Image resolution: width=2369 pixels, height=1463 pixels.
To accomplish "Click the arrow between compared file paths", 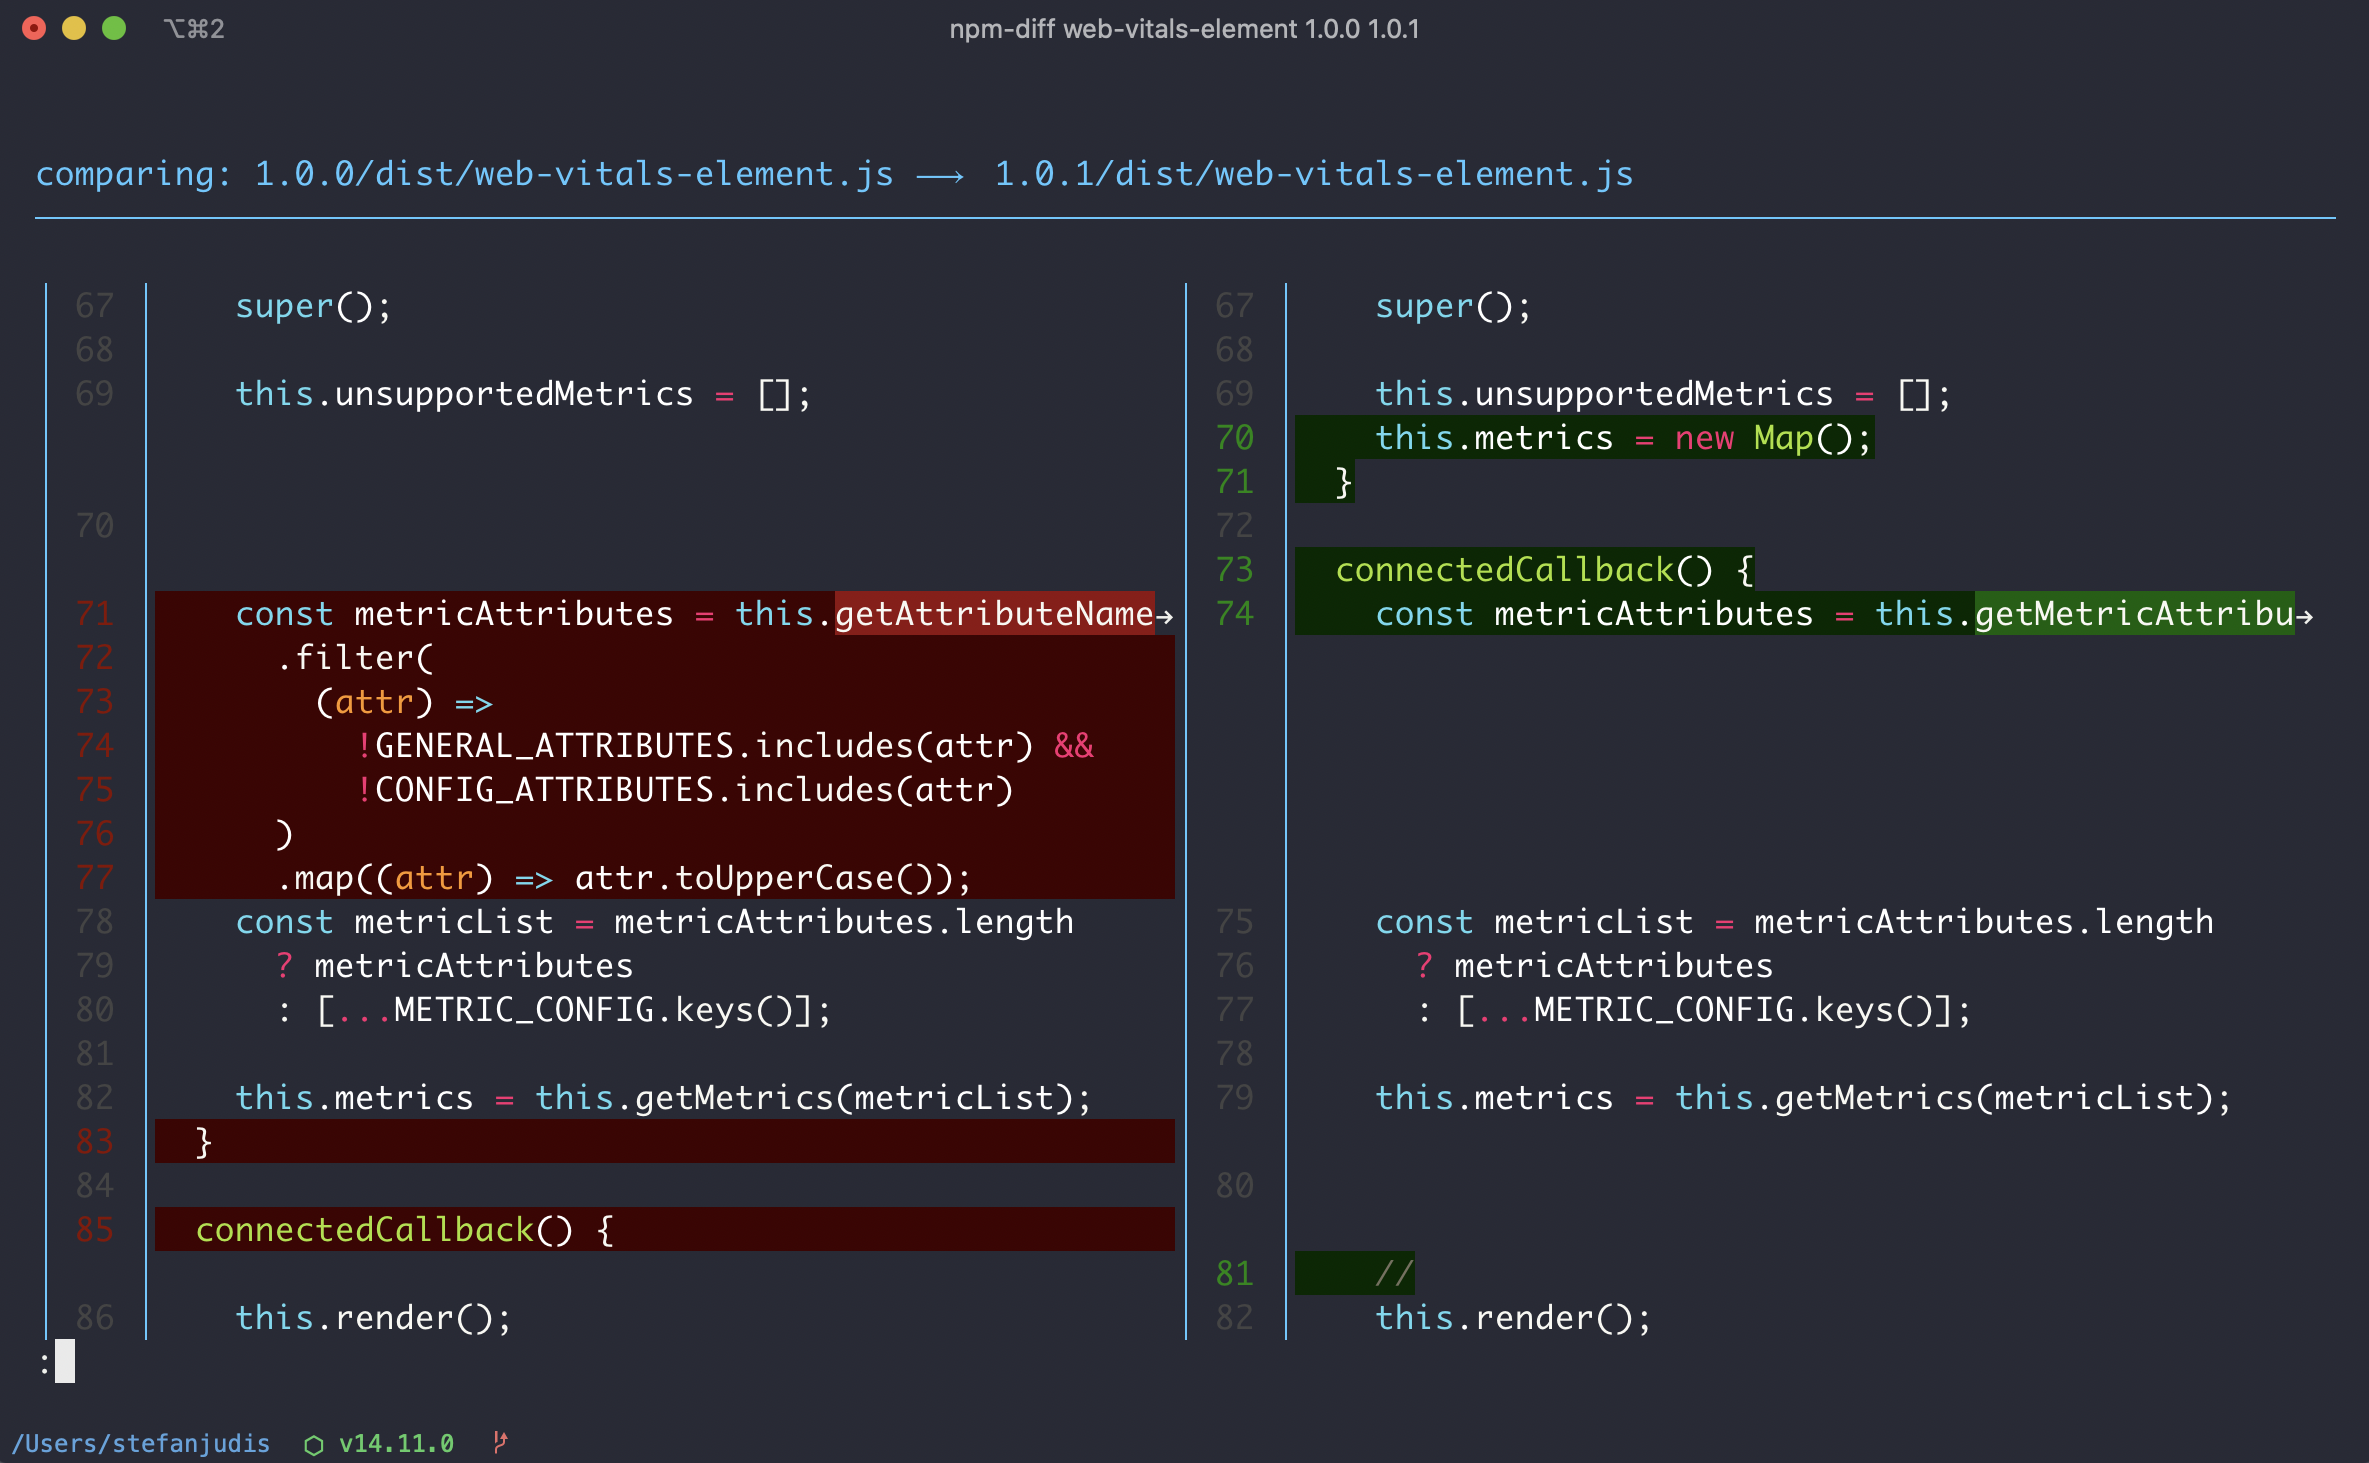I will pos(941,176).
